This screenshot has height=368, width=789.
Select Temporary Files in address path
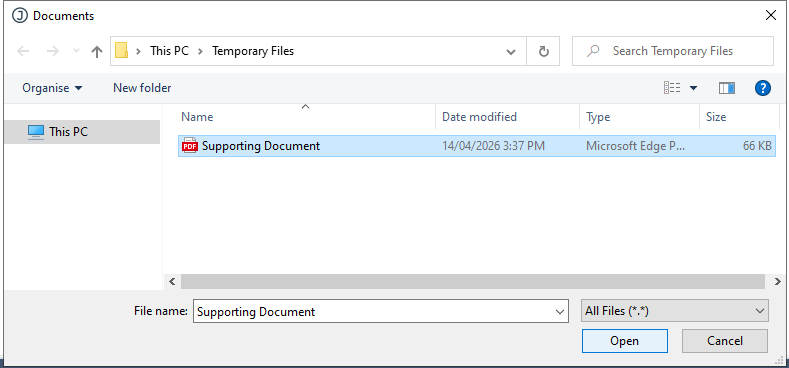[x=253, y=51]
